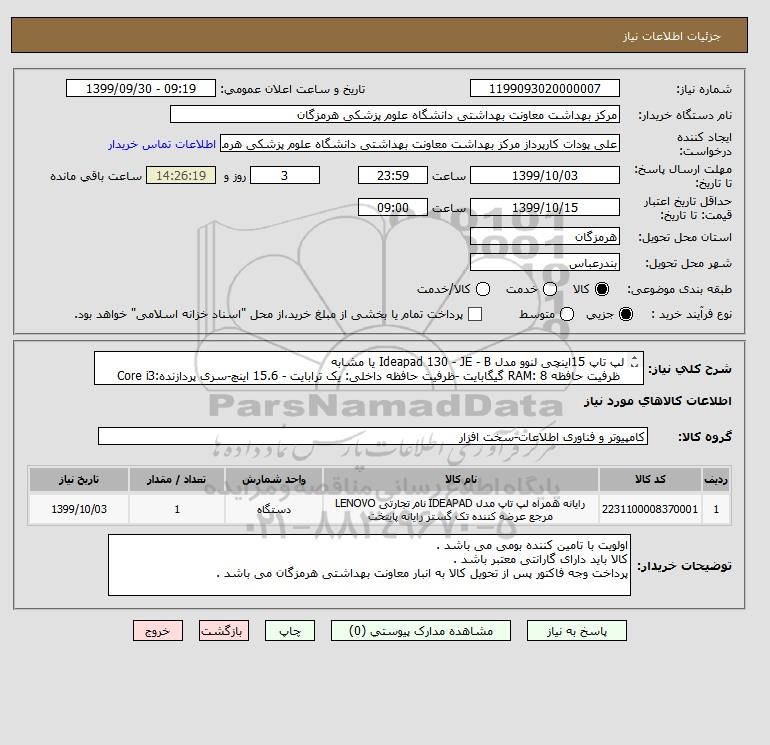Click the remaining days field showing 3
The image size is (770, 745).
[285, 175]
